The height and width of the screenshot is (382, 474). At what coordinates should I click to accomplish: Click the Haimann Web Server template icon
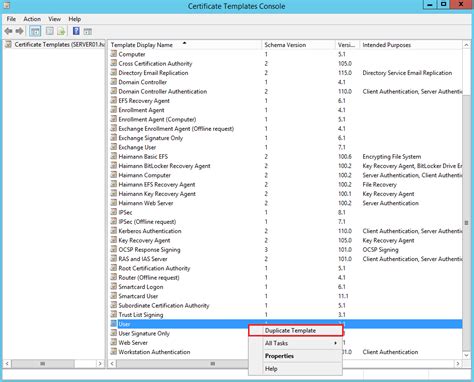pyautogui.click(x=114, y=203)
